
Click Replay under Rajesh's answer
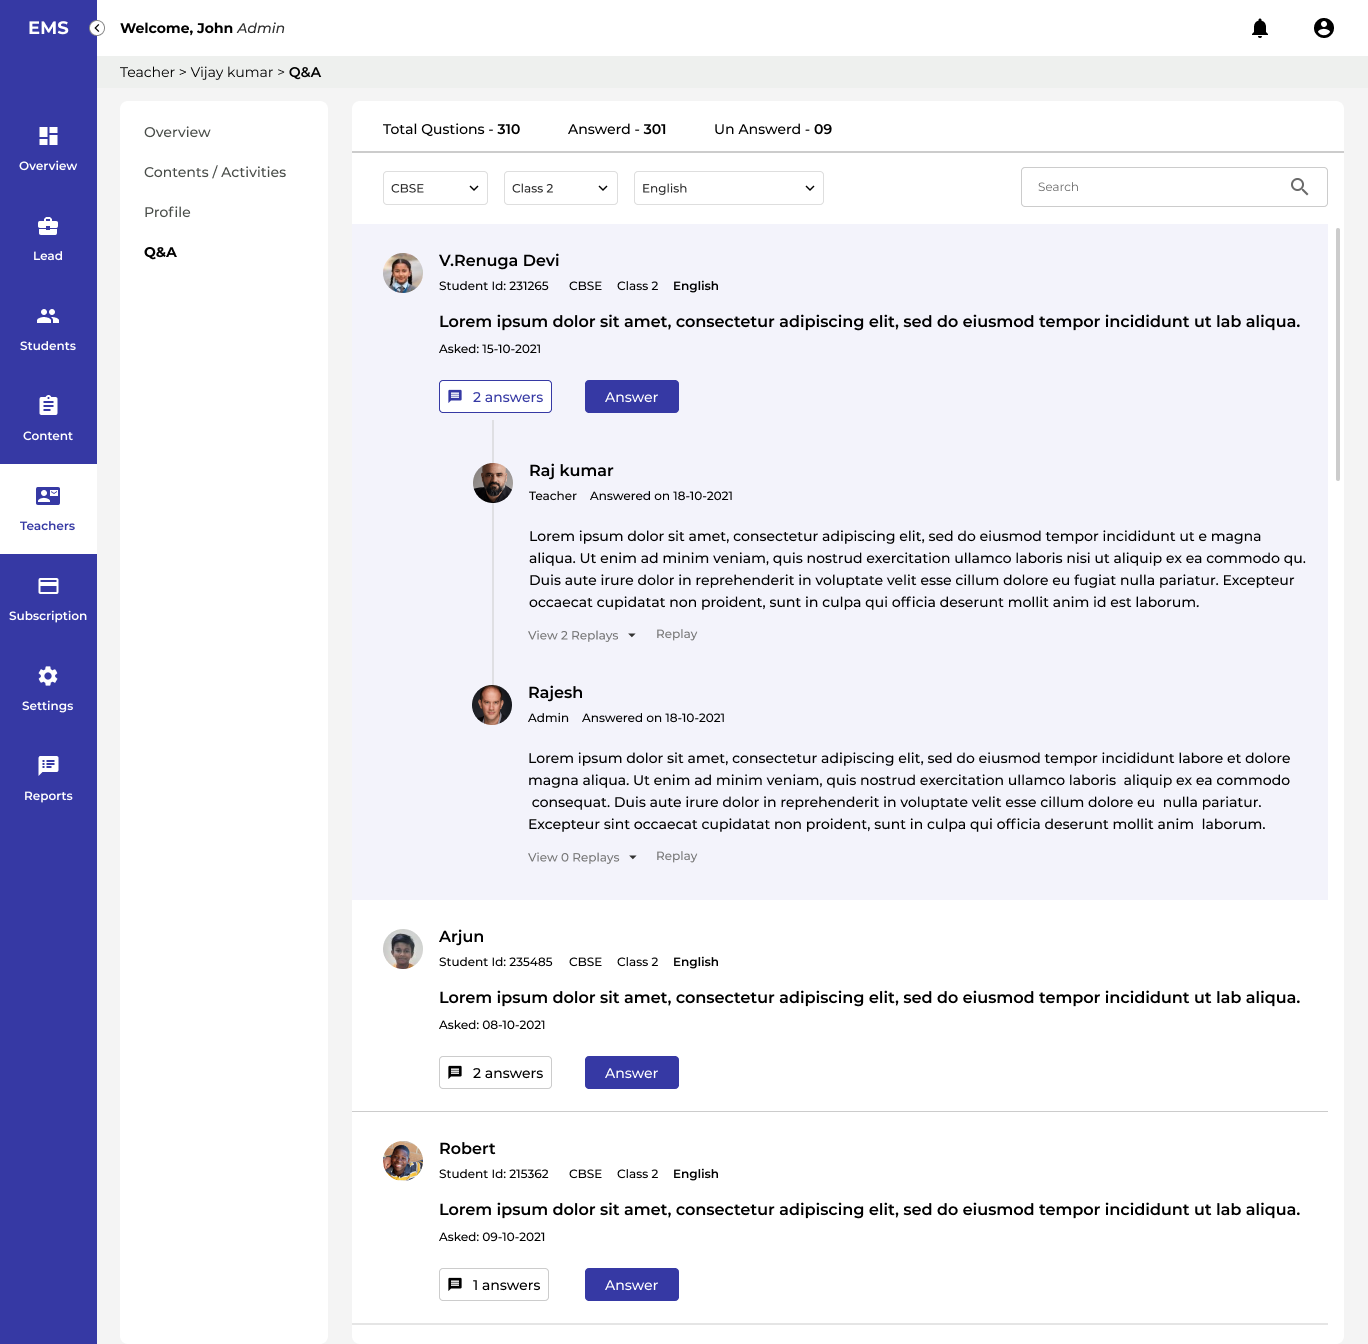(x=677, y=856)
